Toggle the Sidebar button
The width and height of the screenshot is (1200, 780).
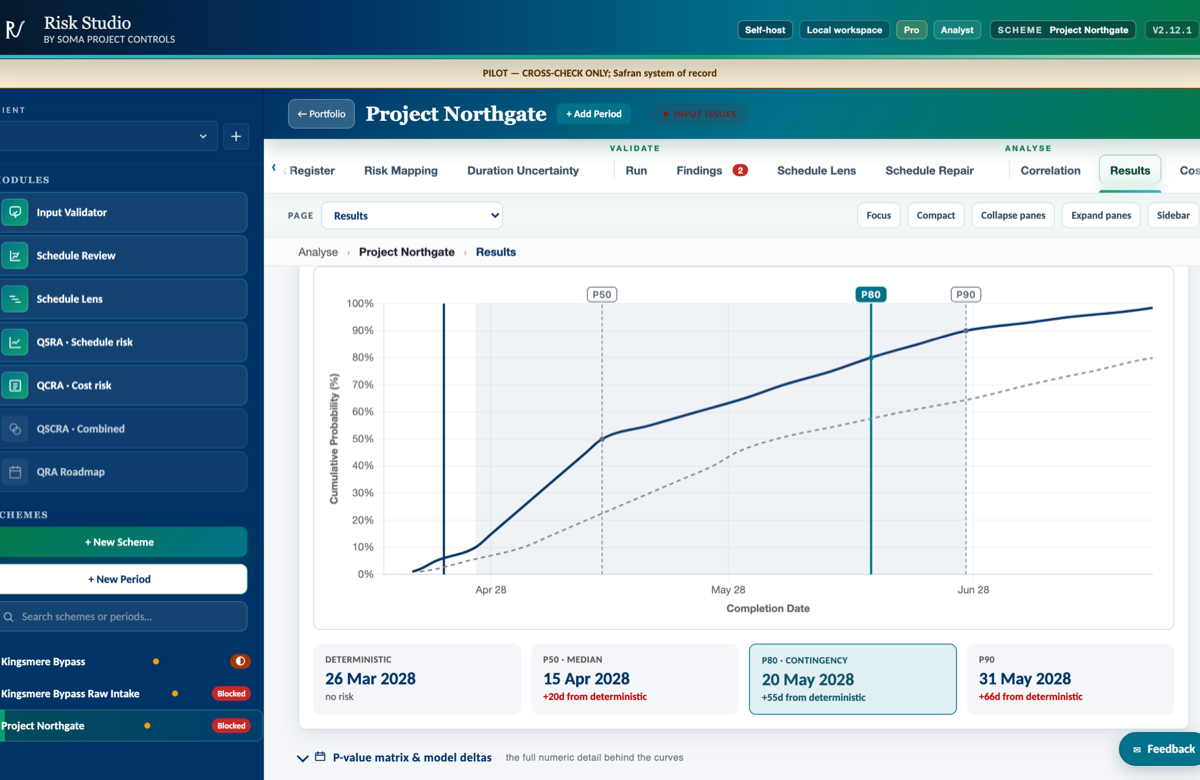[x=1173, y=215]
